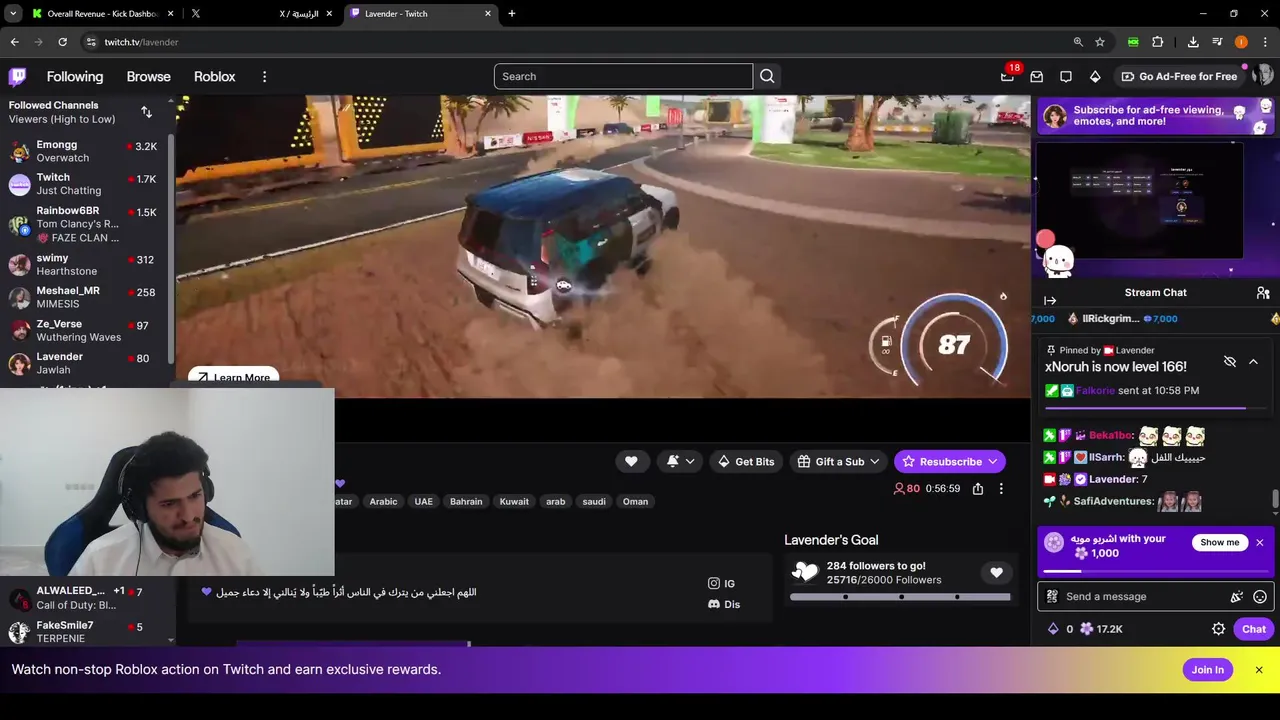Open channel points flower balance
1280x720 pixels.
tap(1100, 629)
